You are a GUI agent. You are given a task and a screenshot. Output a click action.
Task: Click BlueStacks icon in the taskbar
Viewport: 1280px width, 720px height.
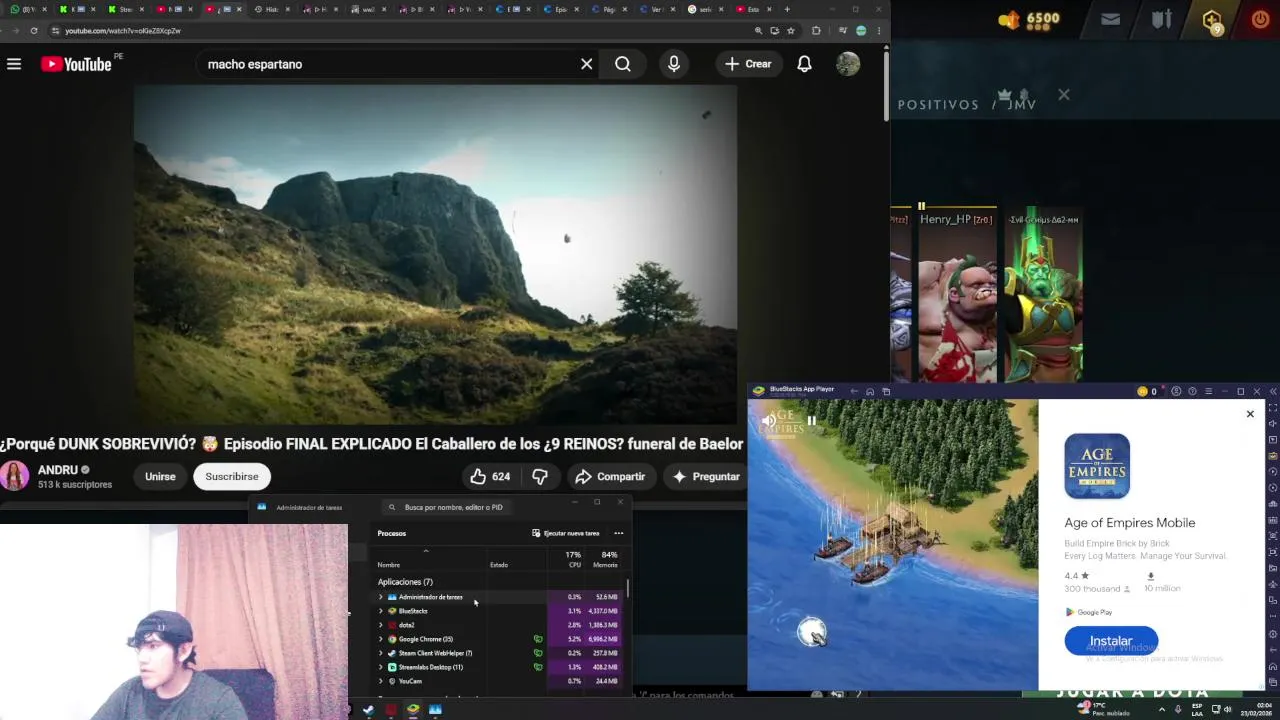point(412,710)
